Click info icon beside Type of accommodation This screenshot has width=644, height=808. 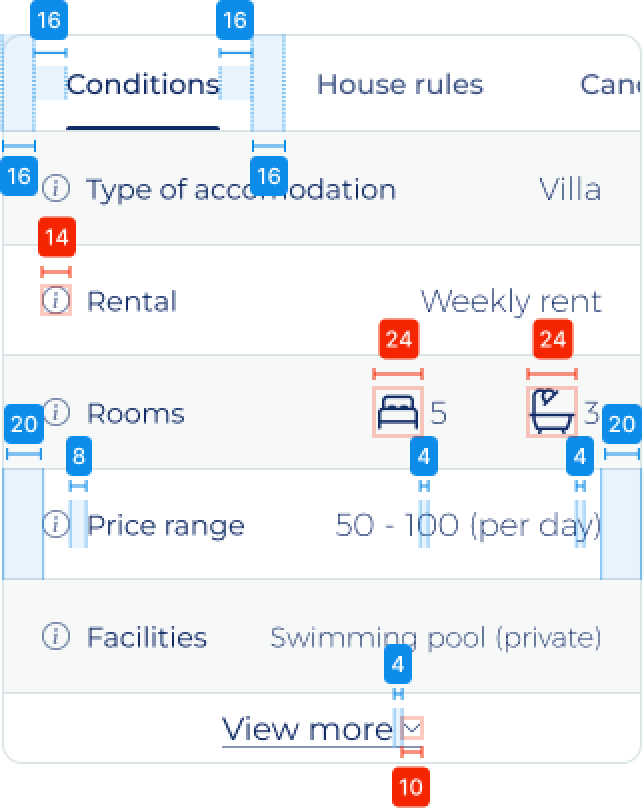pyautogui.click(x=57, y=188)
